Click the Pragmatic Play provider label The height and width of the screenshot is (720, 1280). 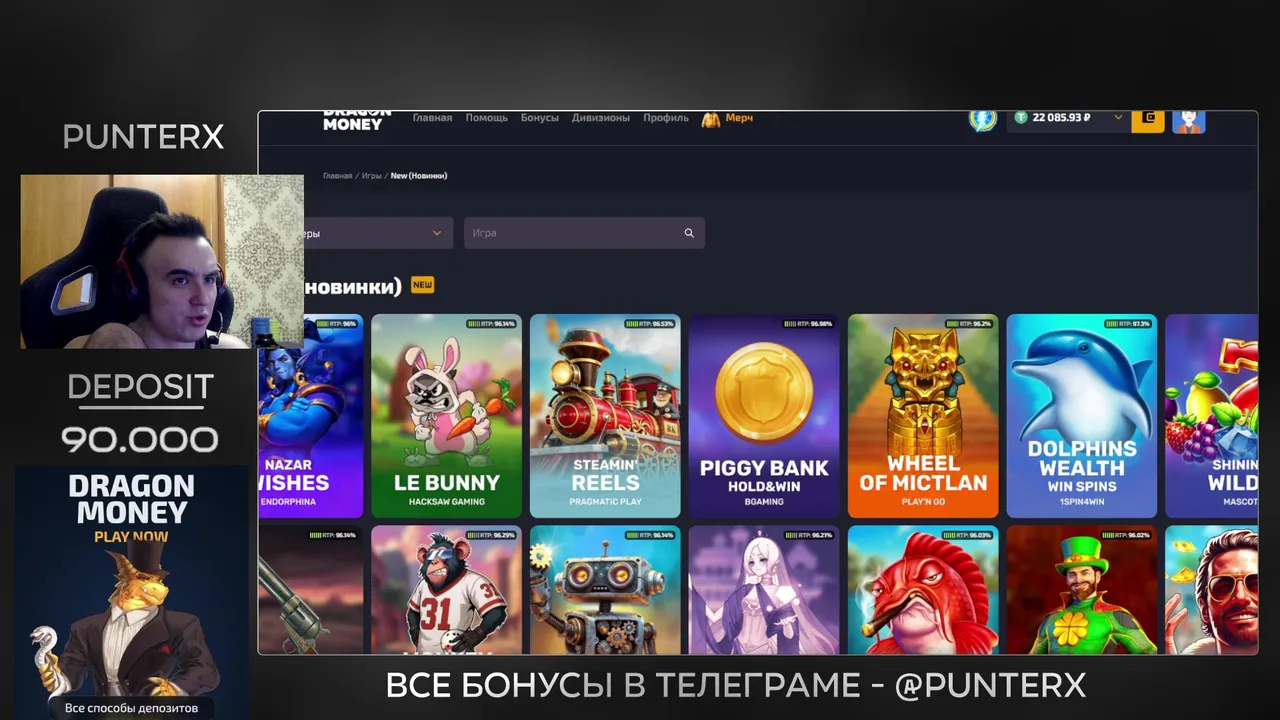tap(605, 502)
